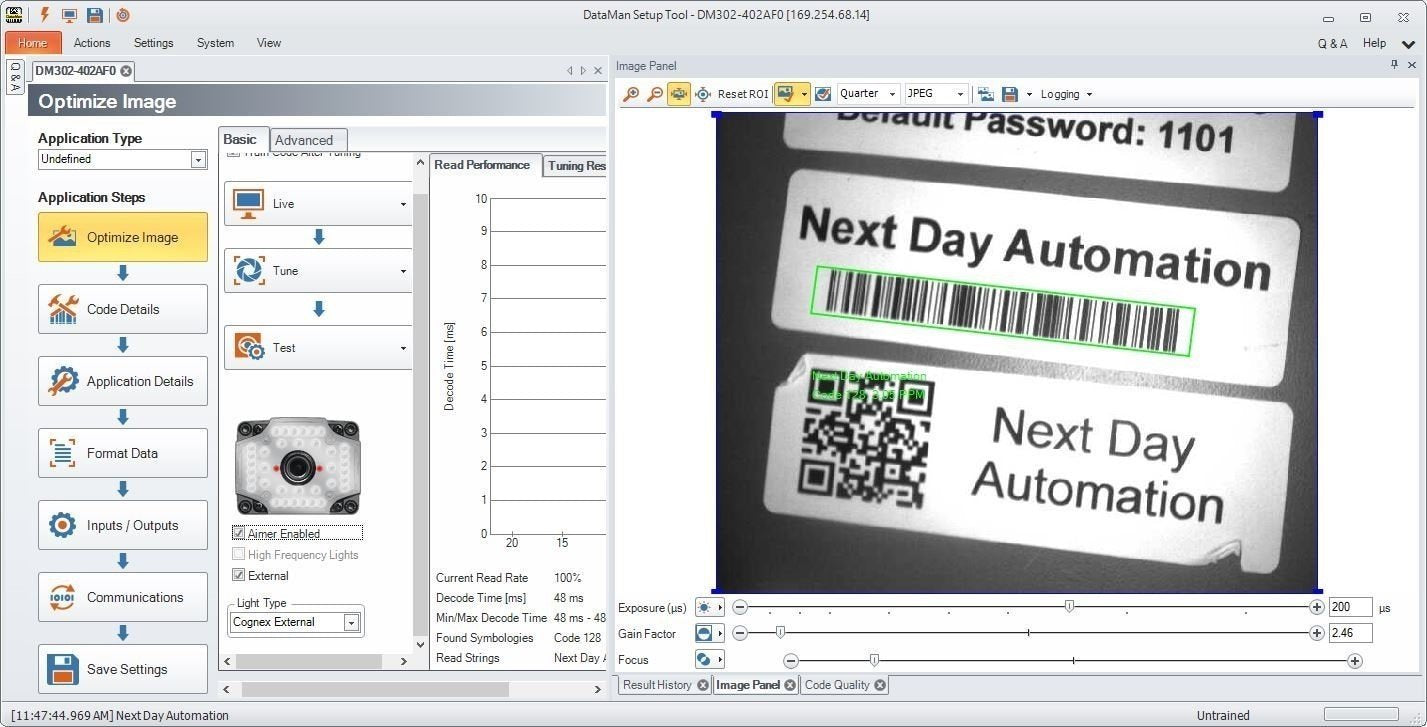Open the Application Type dropdown
Viewport: 1427px width, 727px height.
[198, 159]
